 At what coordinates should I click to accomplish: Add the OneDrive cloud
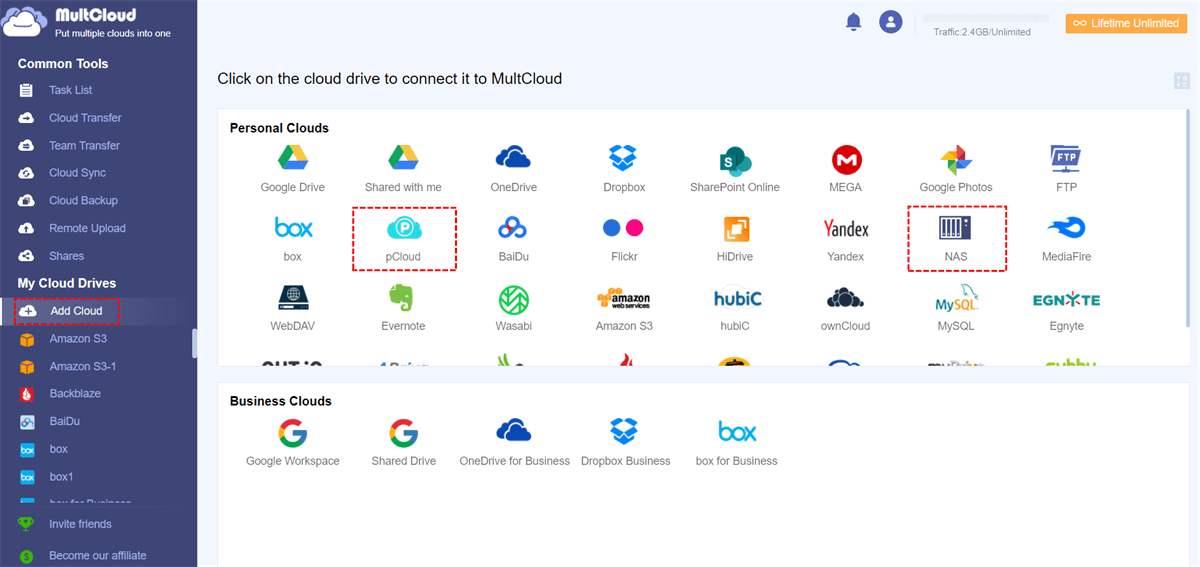tap(513, 168)
